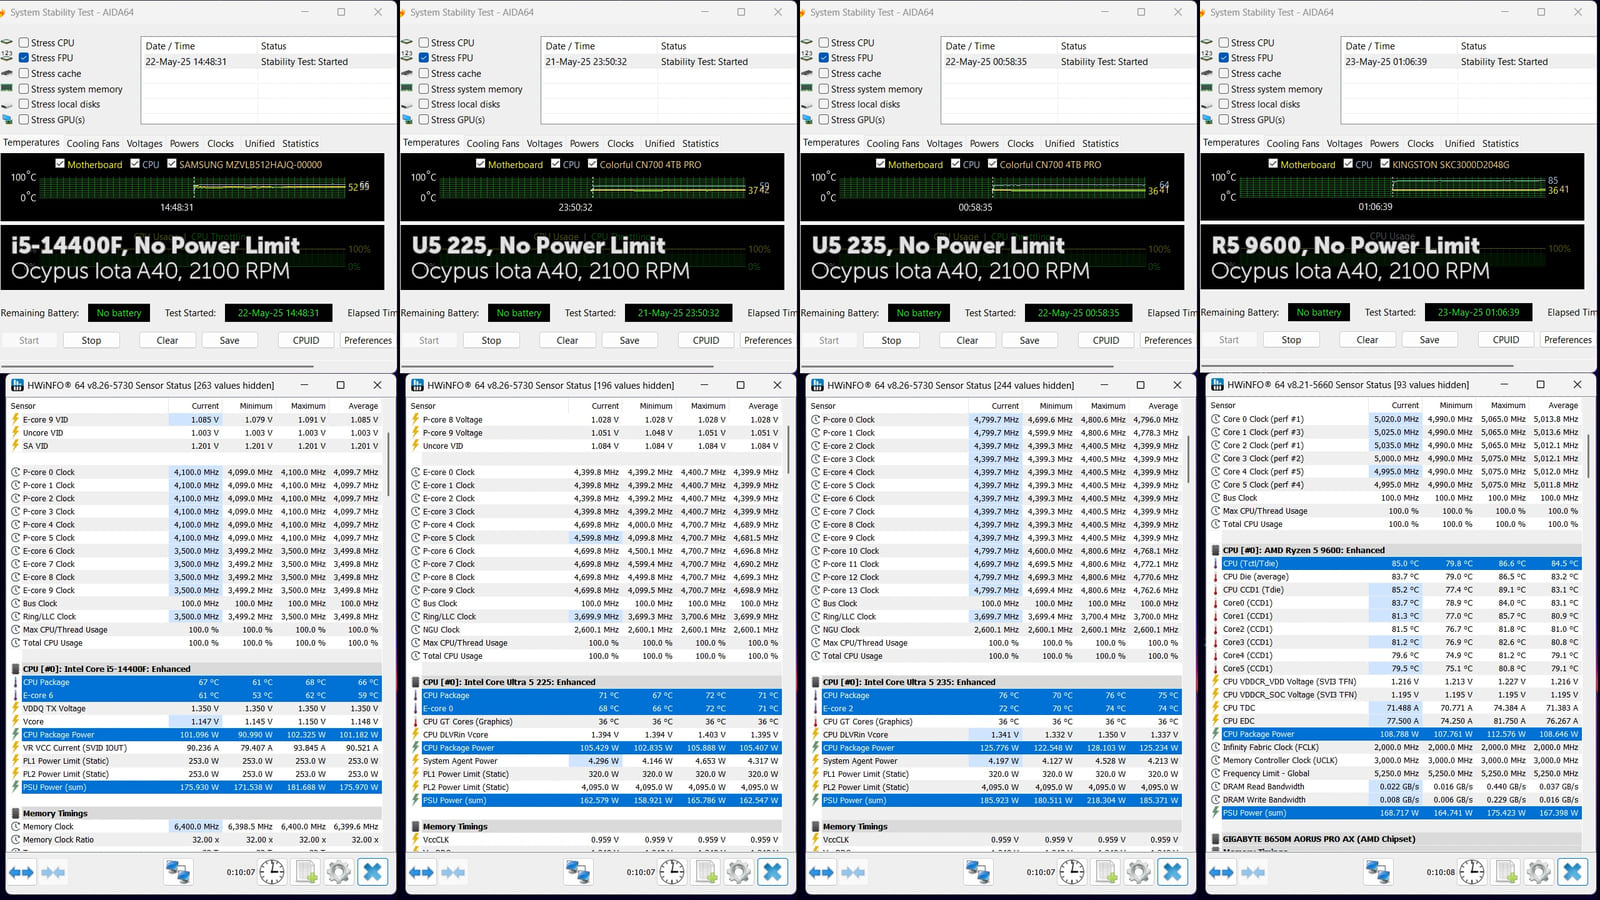
Task: Click the logging file icon in i5-14400F HWiNFO window
Action: pyautogui.click(x=306, y=872)
